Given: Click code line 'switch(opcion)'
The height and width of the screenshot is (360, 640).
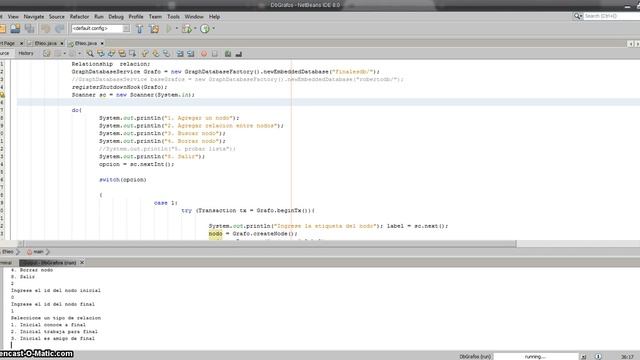Looking at the screenshot, I should (x=122, y=180).
